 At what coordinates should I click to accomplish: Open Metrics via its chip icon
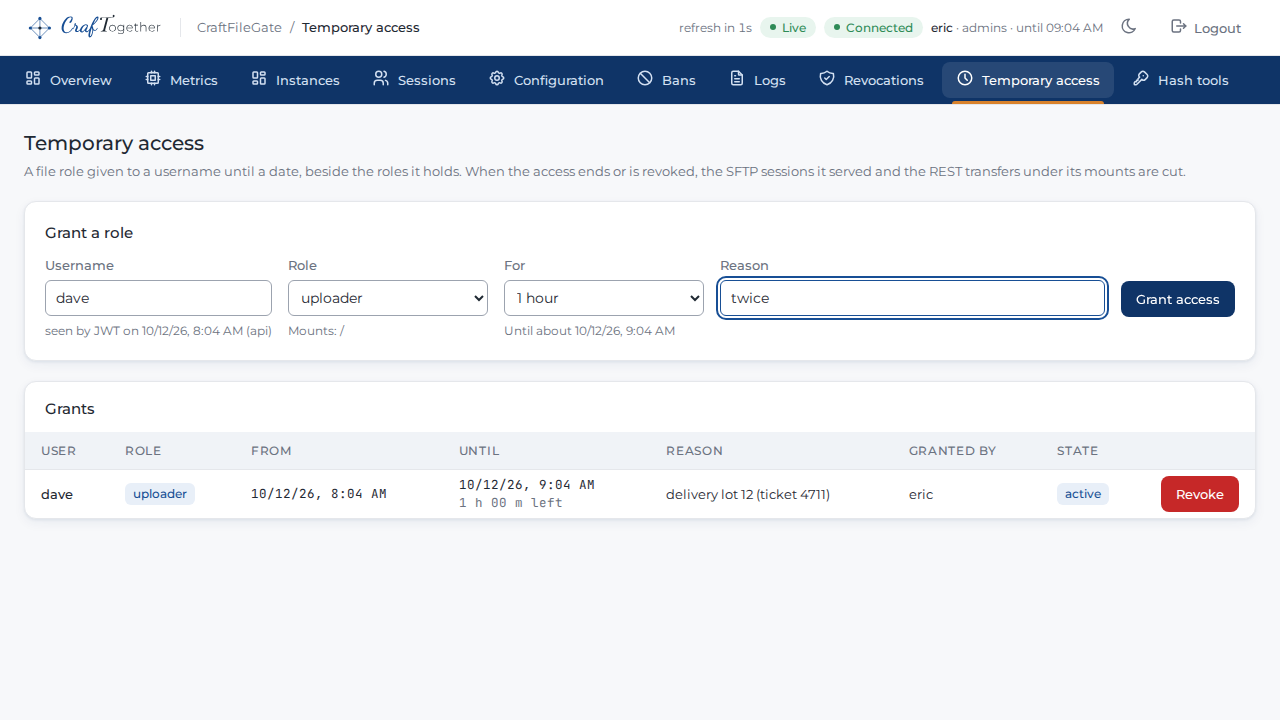153,79
